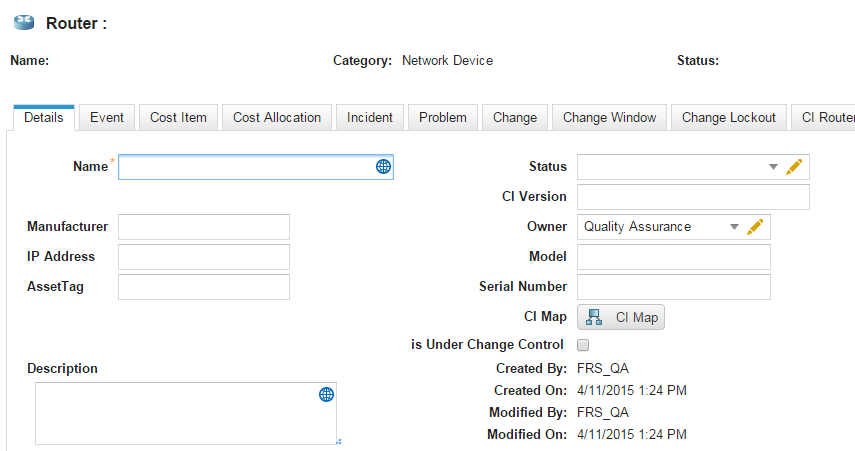This screenshot has width=855, height=451.
Task: Click the globe icon in Name field
Action: 383,167
